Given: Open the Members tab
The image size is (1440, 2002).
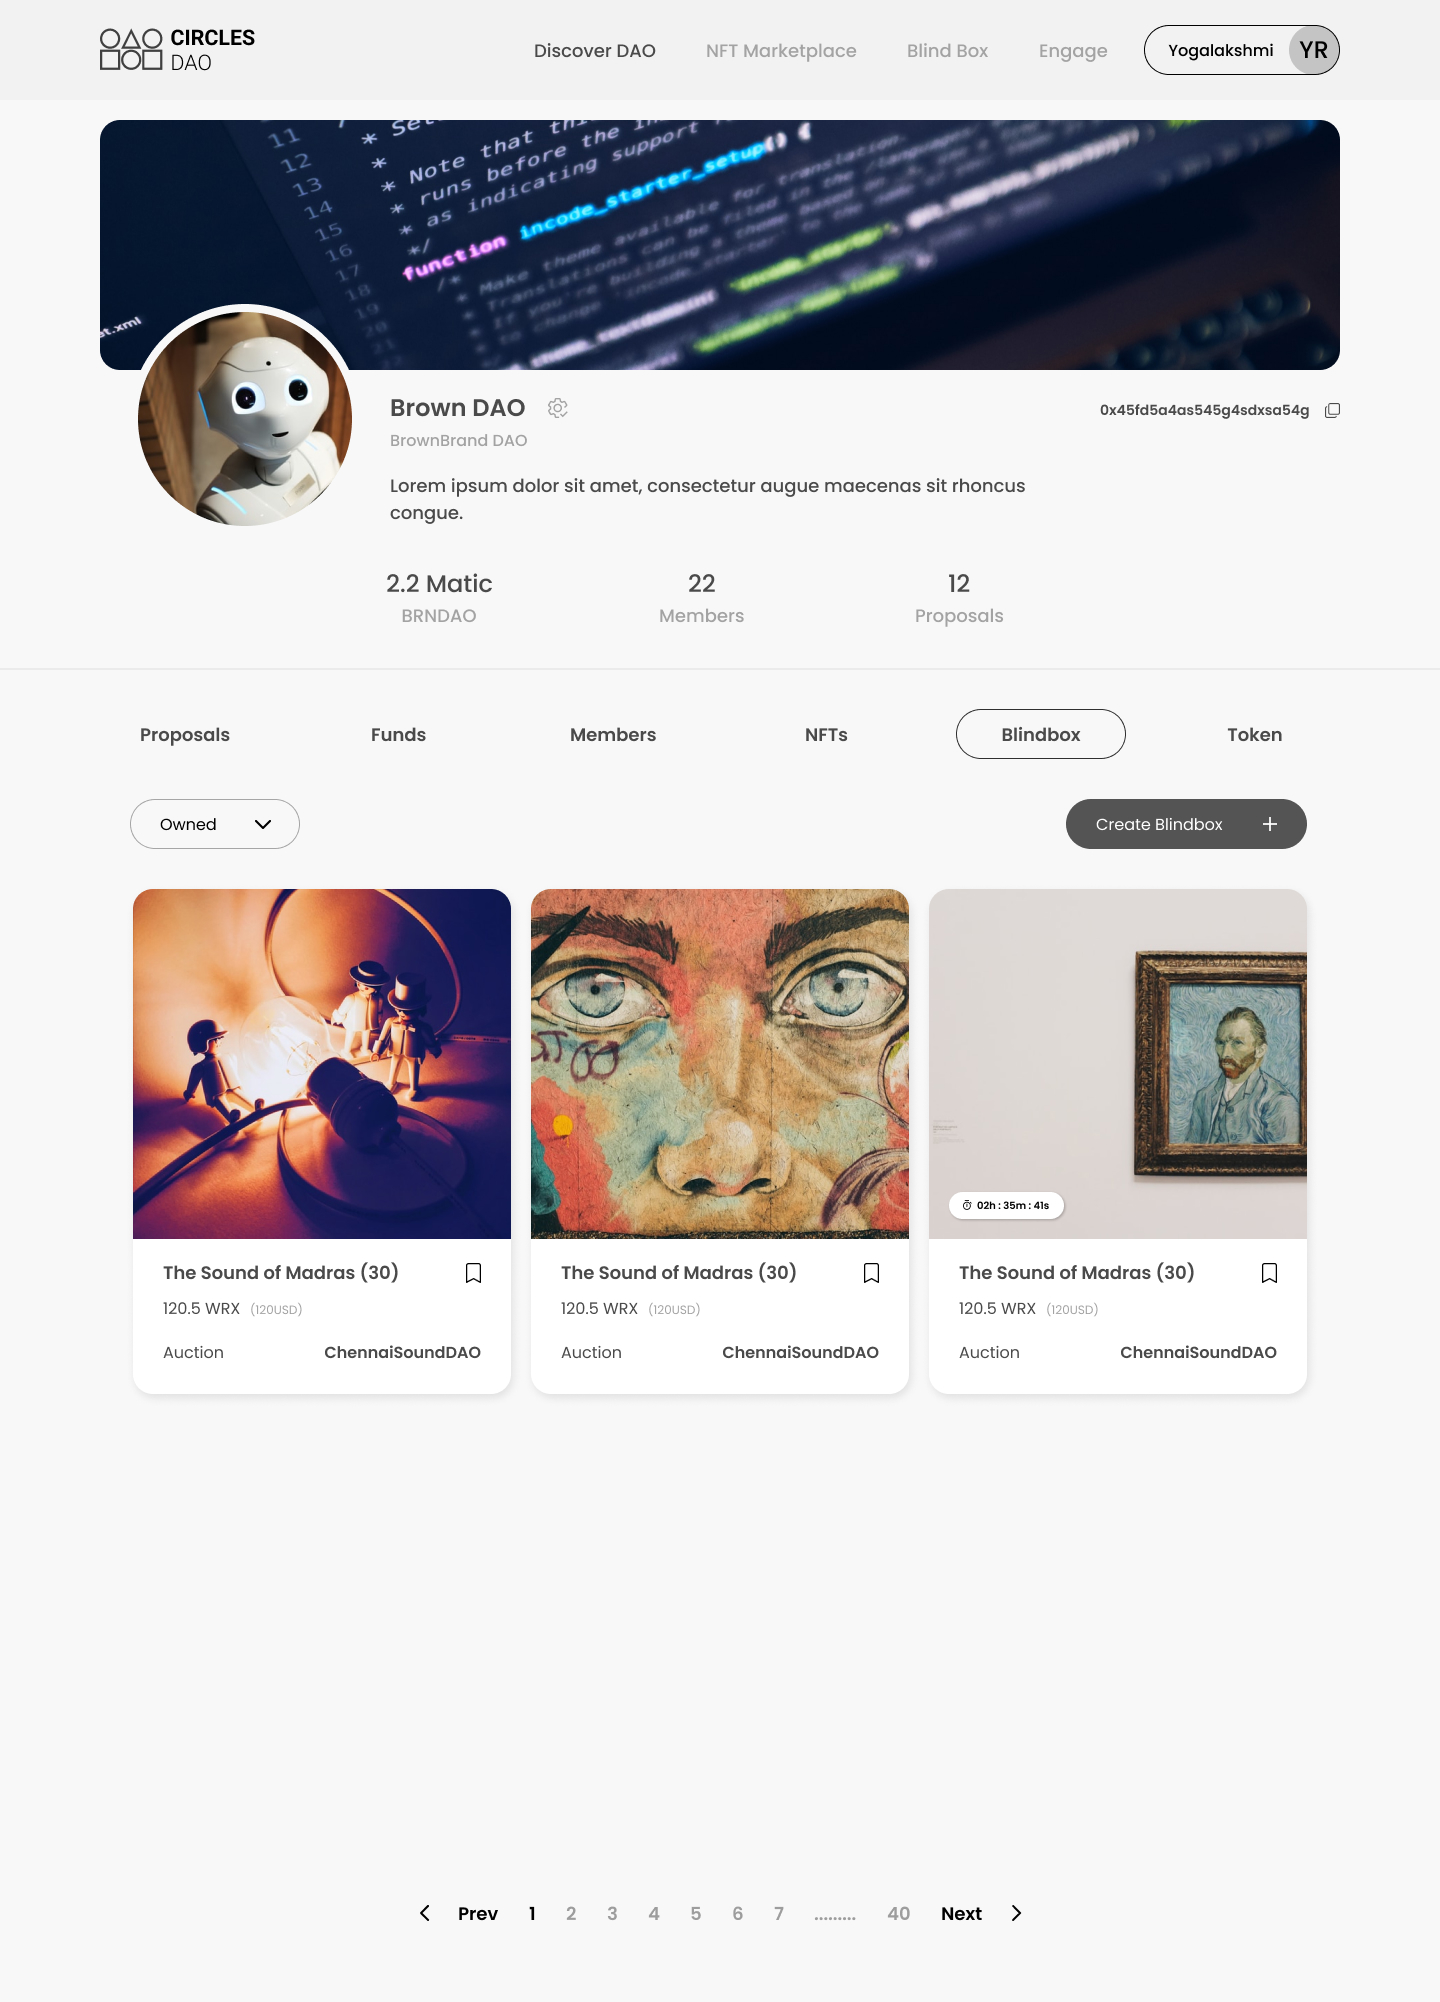Looking at the screenshot, I should [x=613, y=734].
